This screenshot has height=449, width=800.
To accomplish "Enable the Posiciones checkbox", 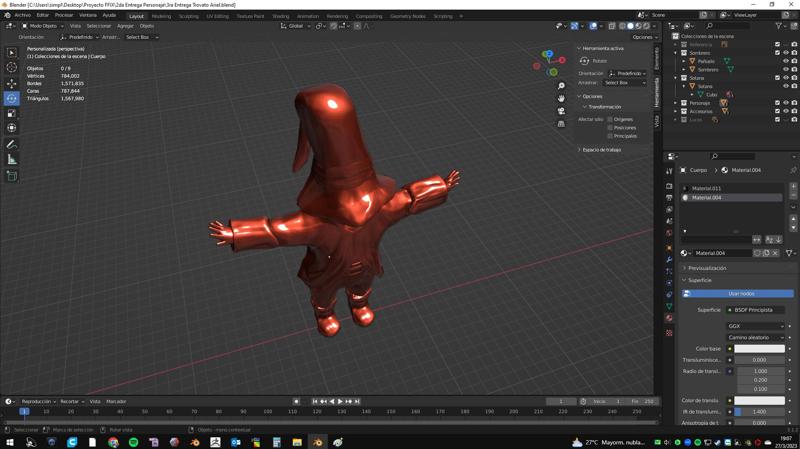I will coord(610,128).
